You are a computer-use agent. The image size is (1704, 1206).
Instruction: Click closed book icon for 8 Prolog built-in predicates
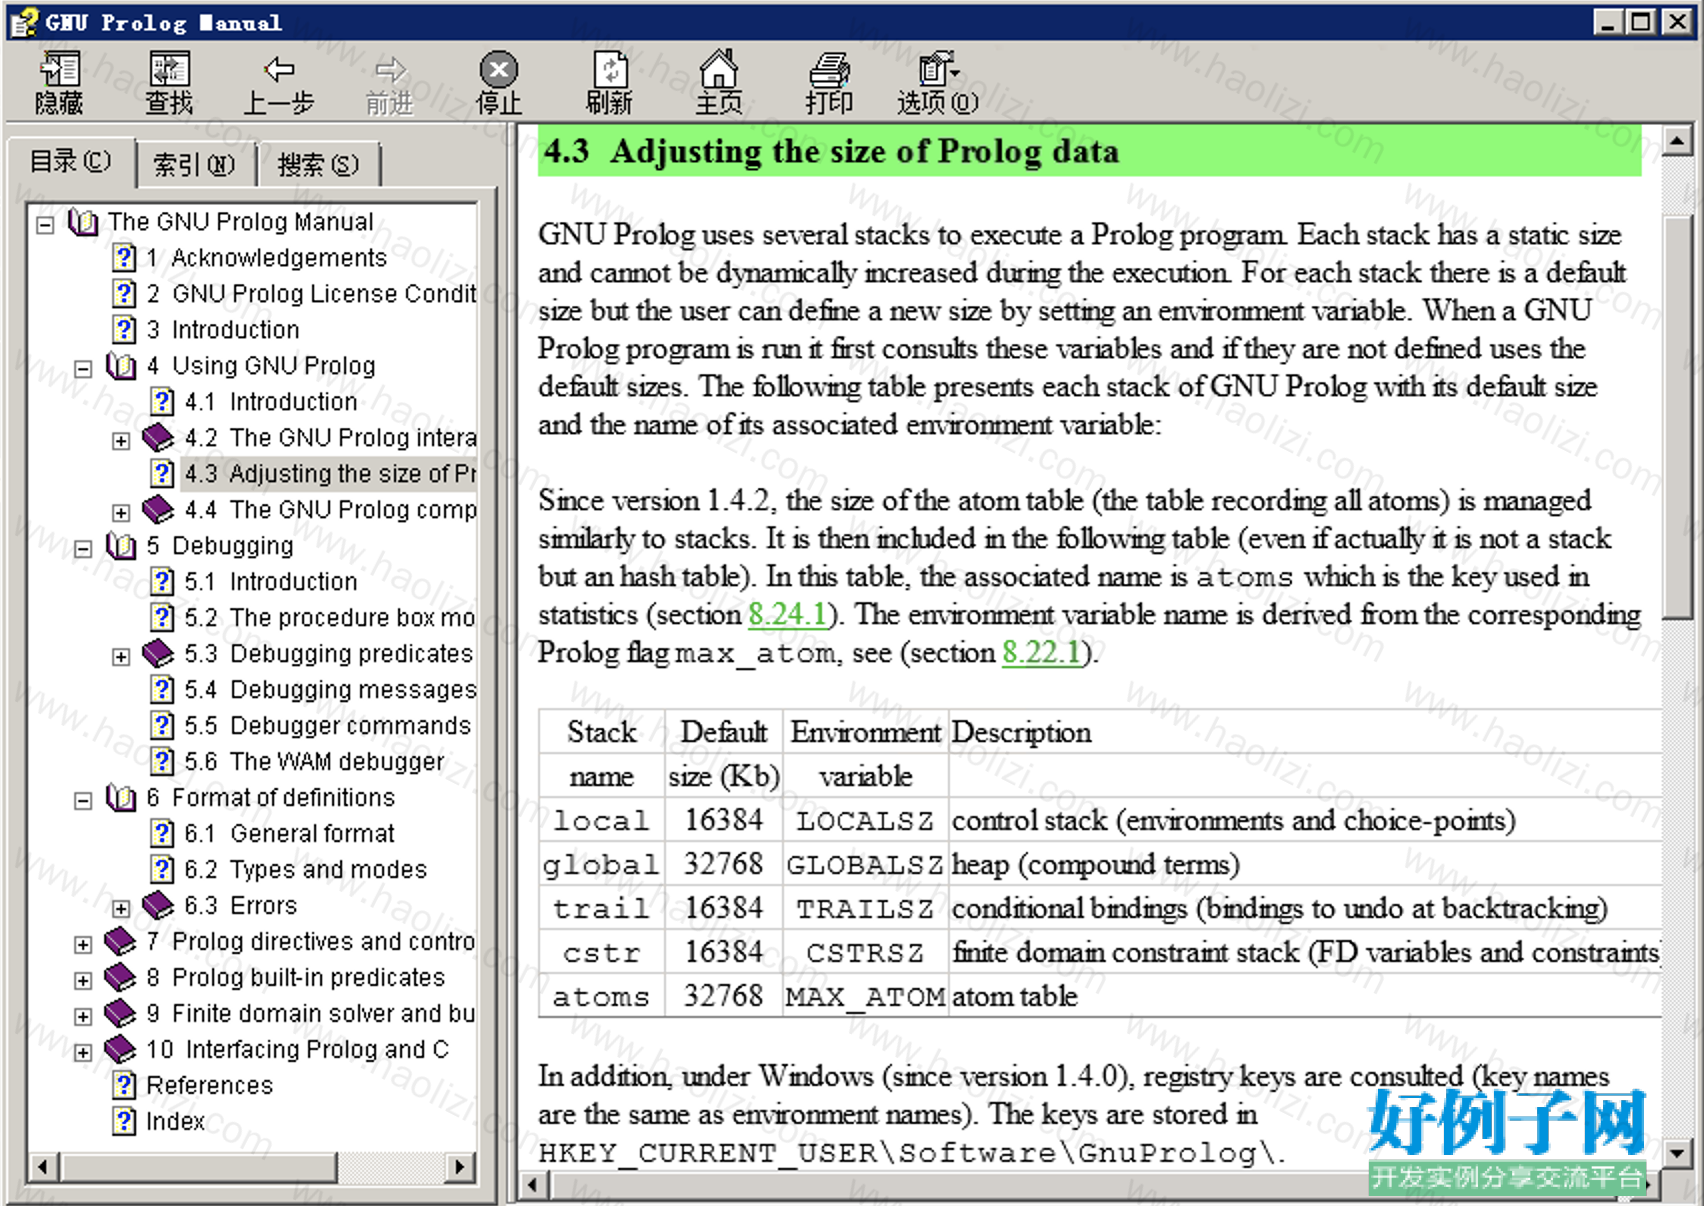pos(120,977)
